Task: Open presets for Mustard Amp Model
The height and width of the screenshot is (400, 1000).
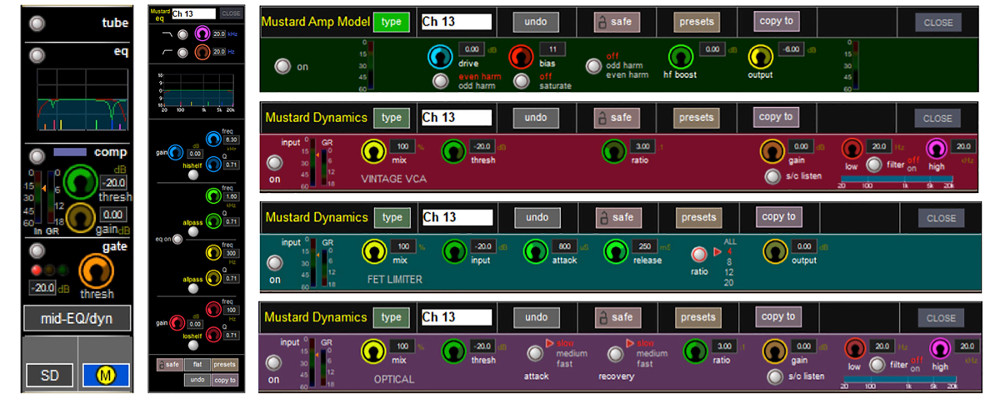Action: [x=696, y=22]
